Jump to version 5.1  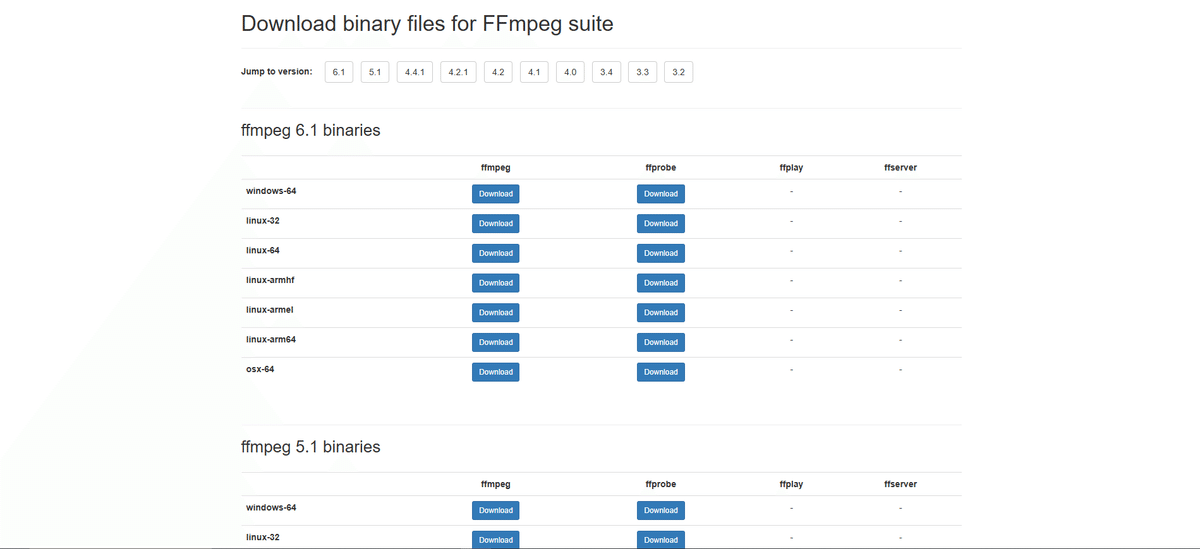click(375, 72)
